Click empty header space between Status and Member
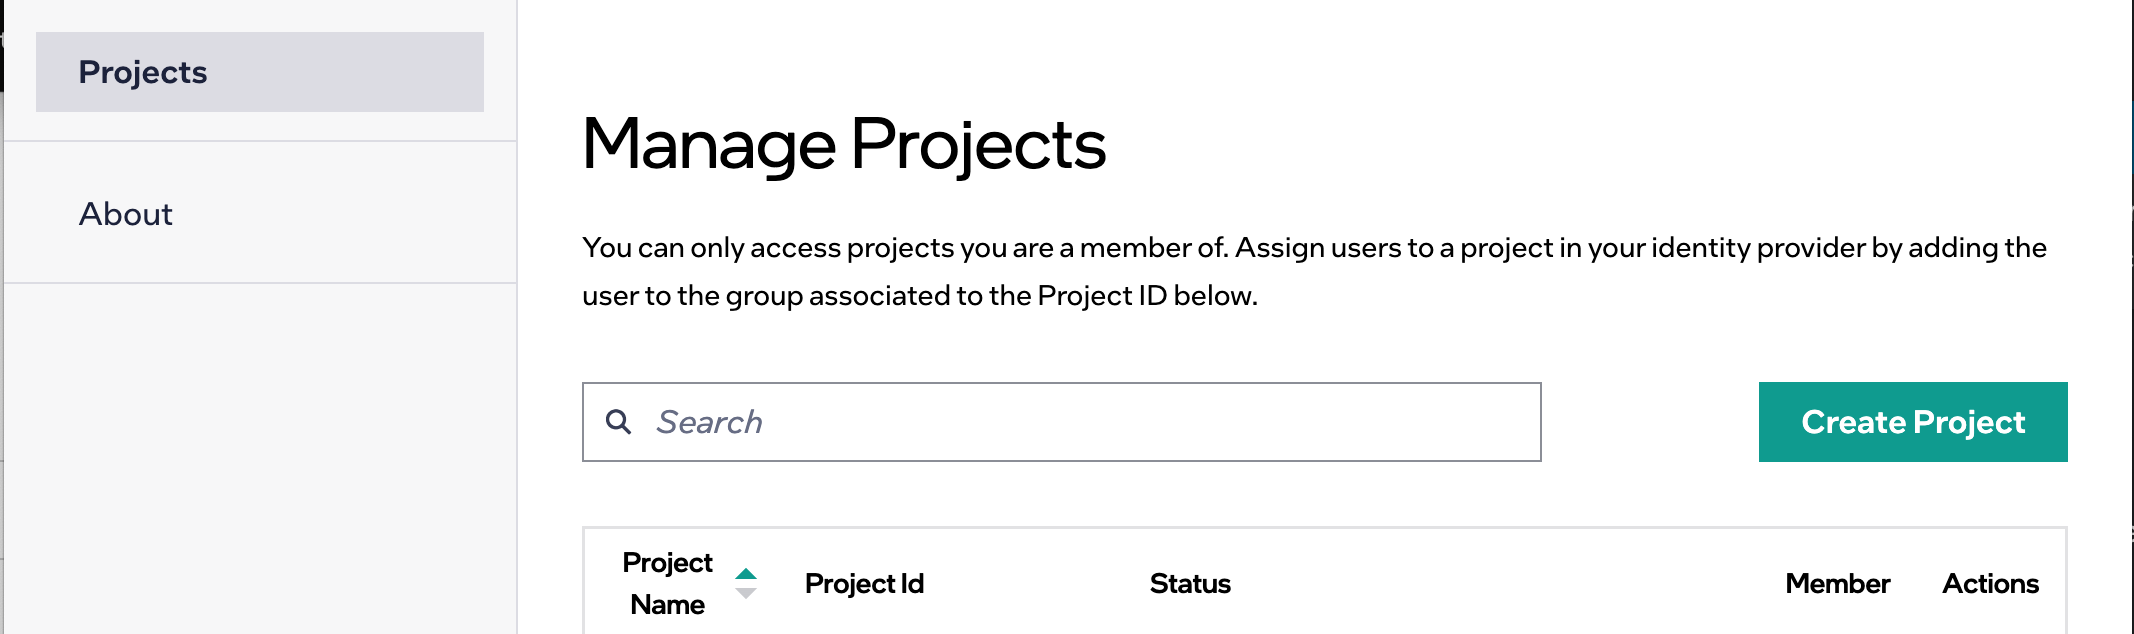 tap(1500, 584)
